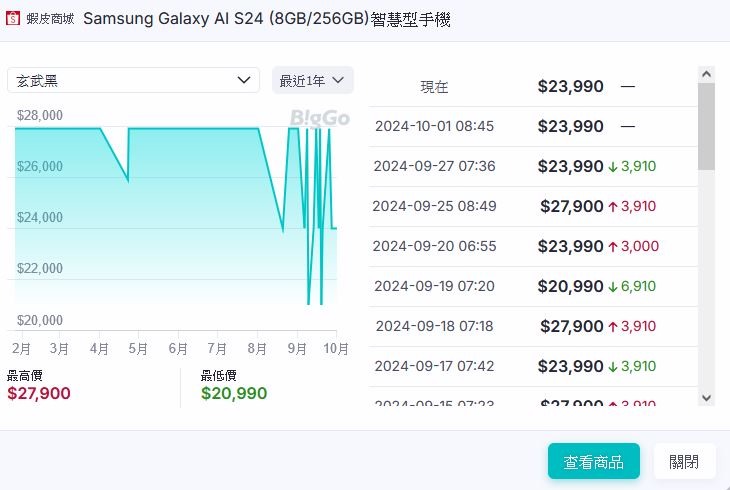The image size is (730, 490).
Task: Expand the 最近1年 time range selector
Action: click(312, 81)
